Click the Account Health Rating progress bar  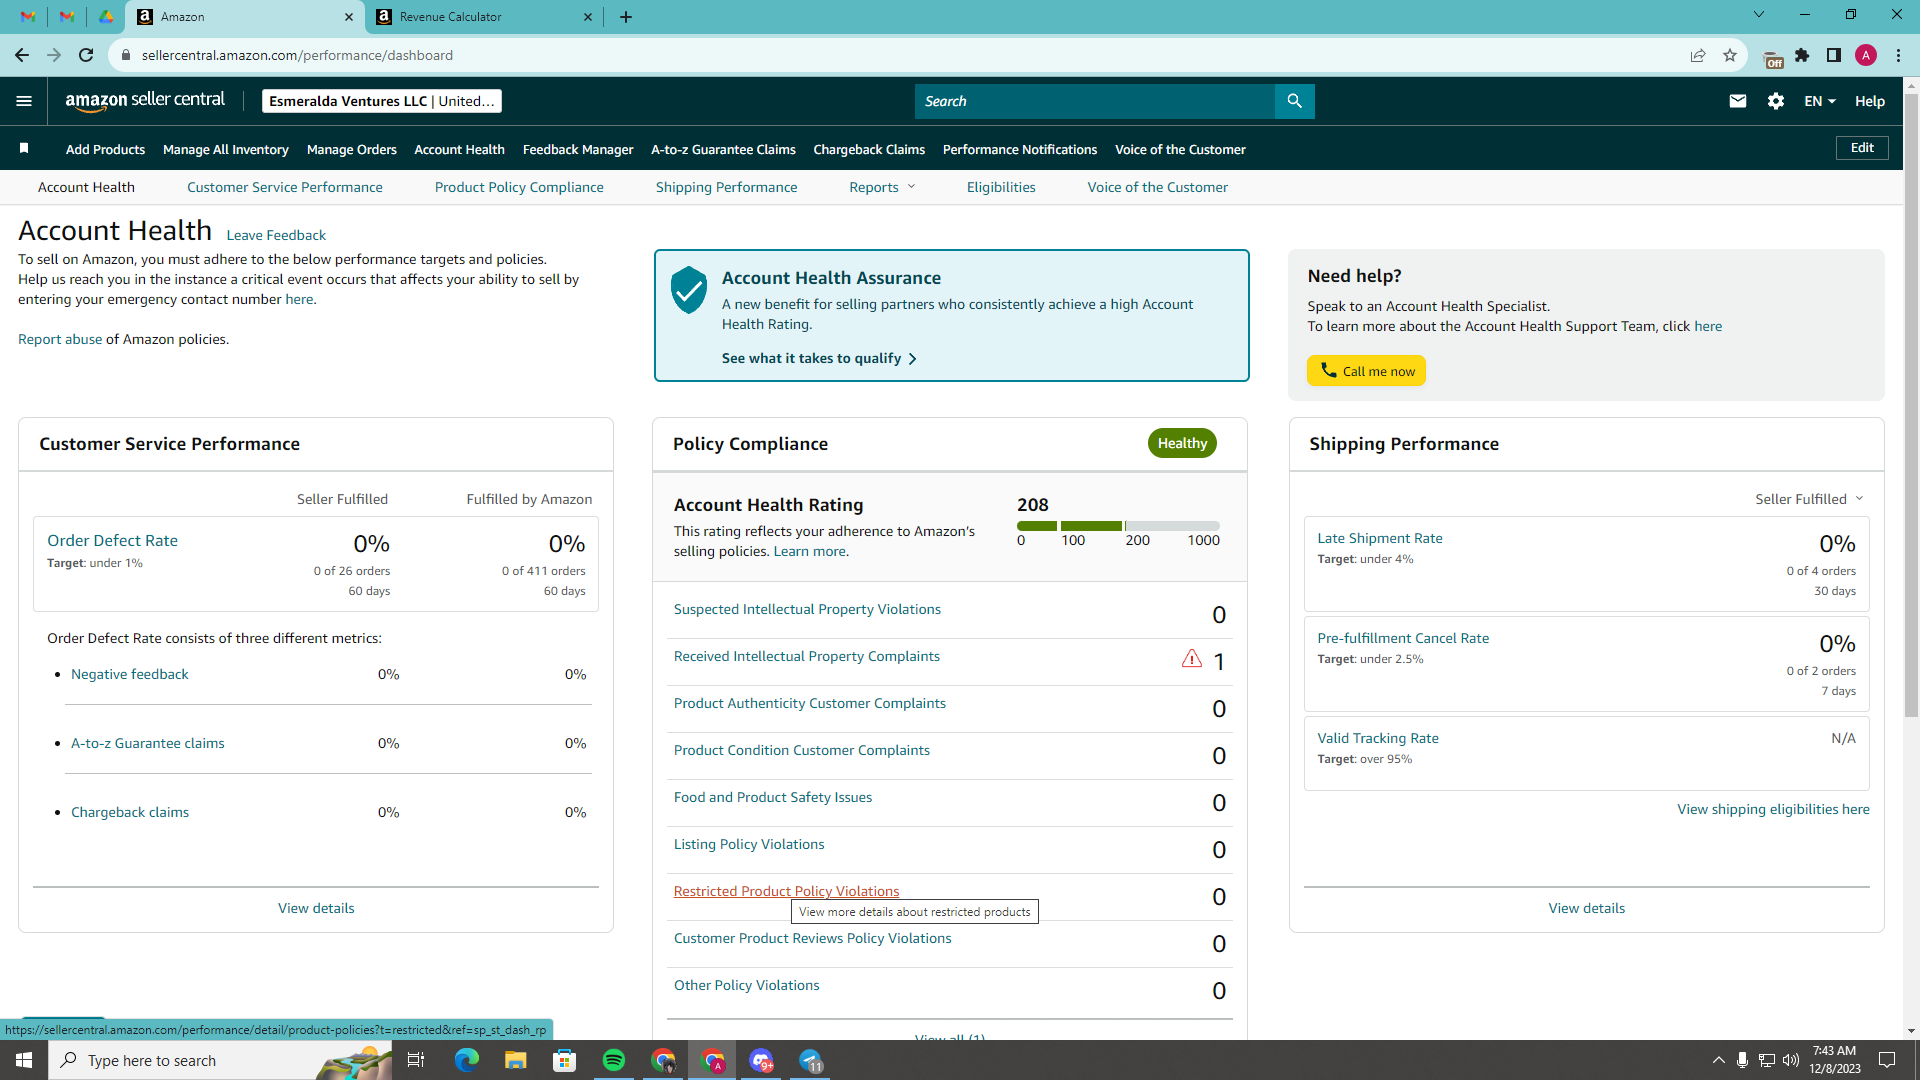coord(1118,526)
